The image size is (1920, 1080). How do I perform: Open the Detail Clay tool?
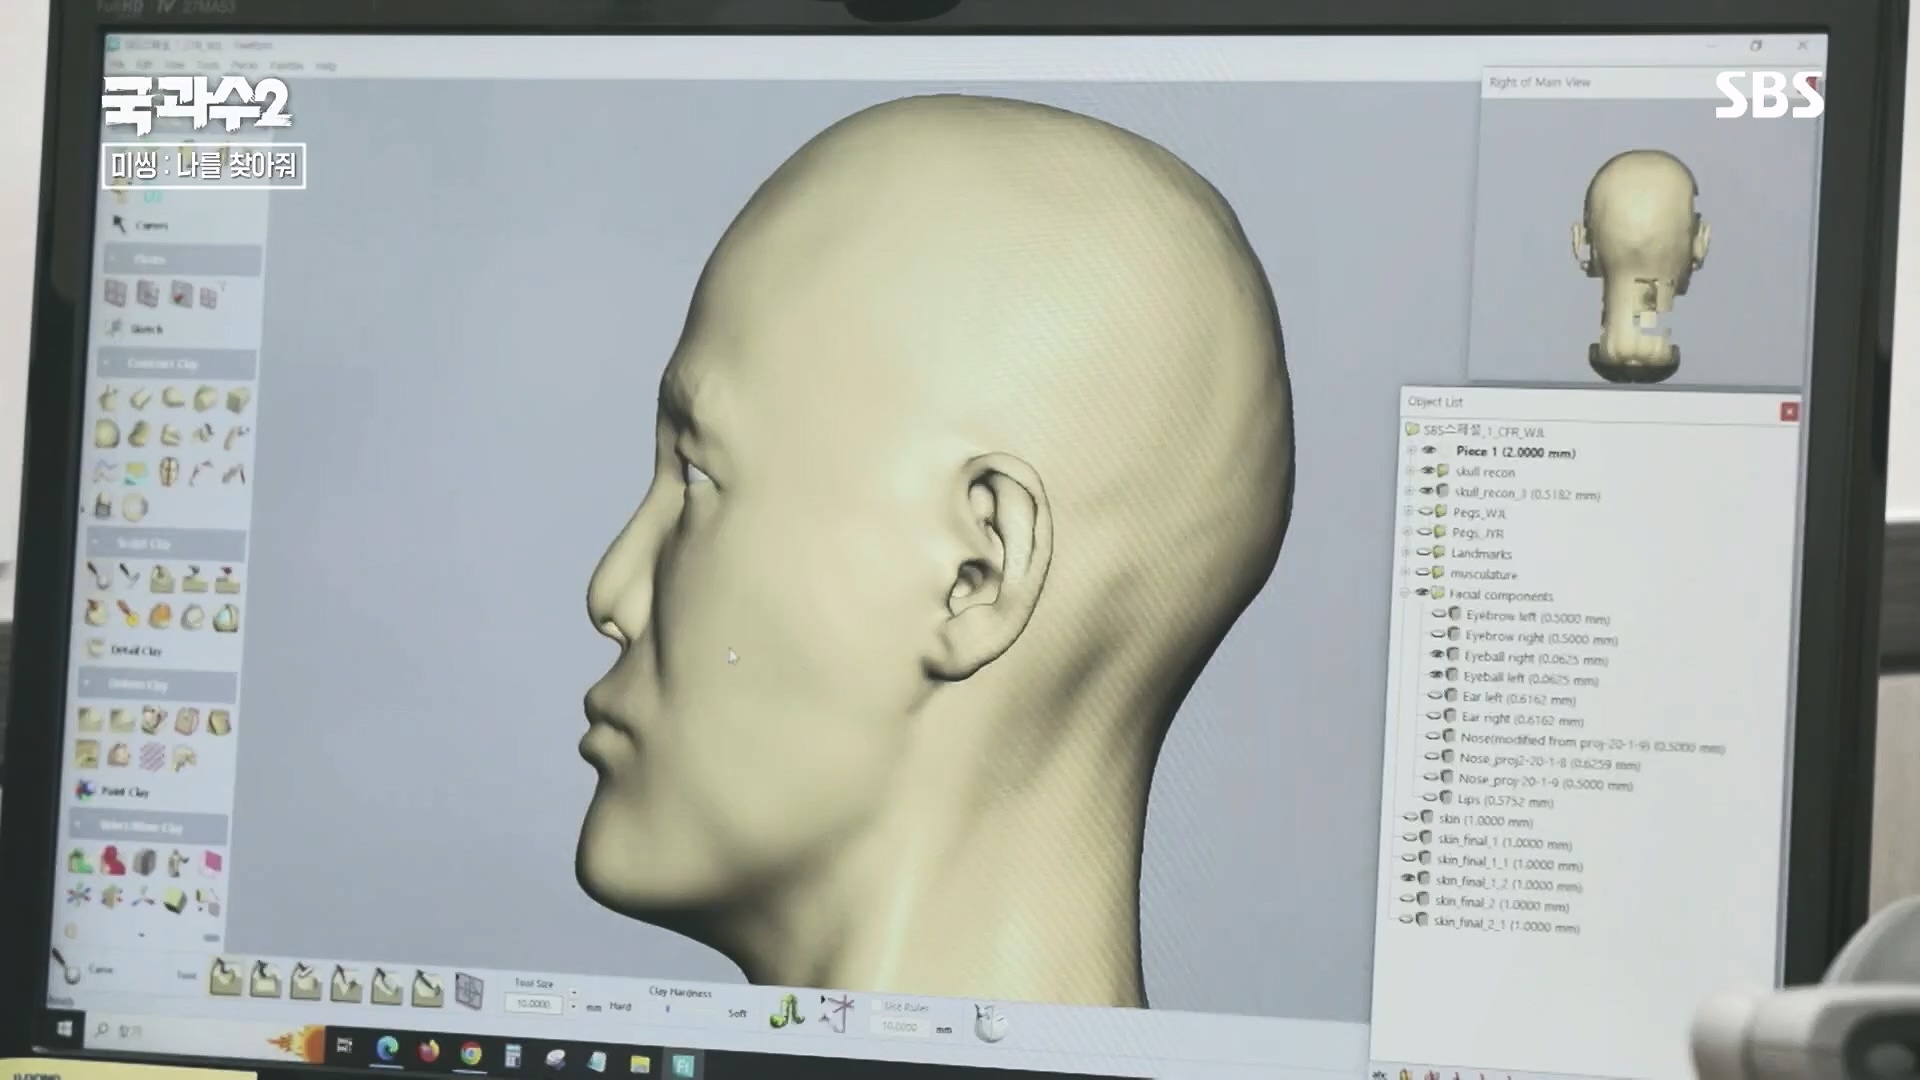pyautogui.click(x=126, y=649)
